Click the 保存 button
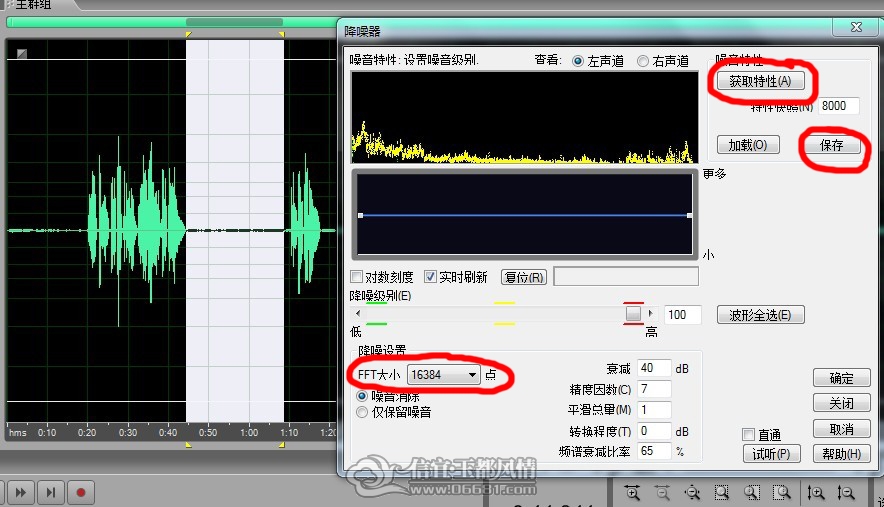This screenshot has height=507, width=884. pos(832,146)
